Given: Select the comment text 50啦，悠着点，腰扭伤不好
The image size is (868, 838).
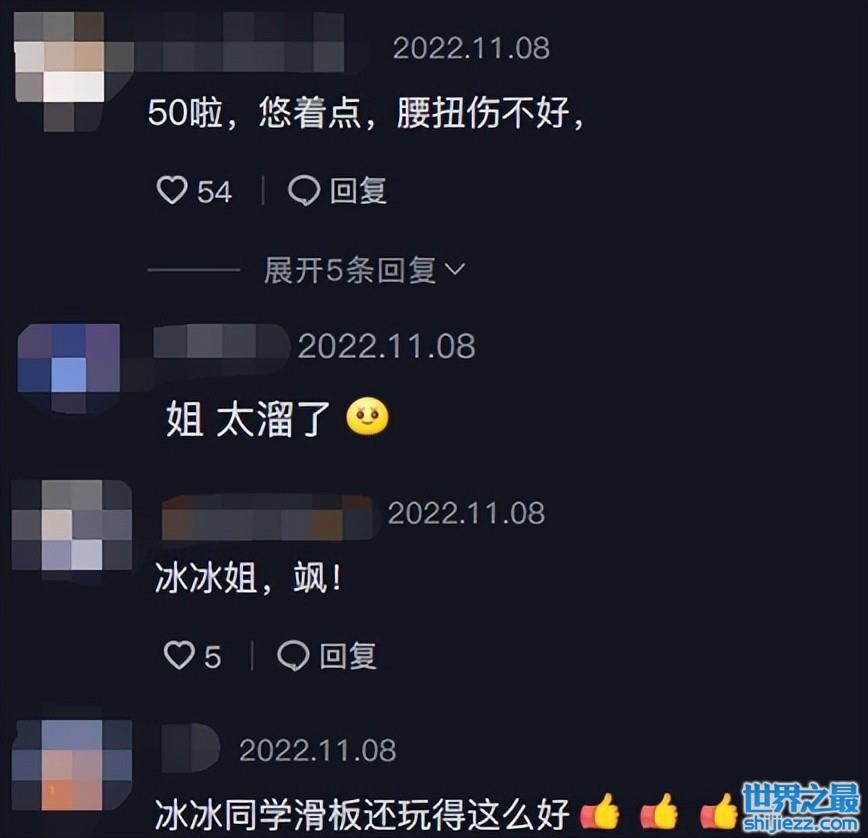Looking at the screenshot, I should pyautogui.click(x=365, y=113).
